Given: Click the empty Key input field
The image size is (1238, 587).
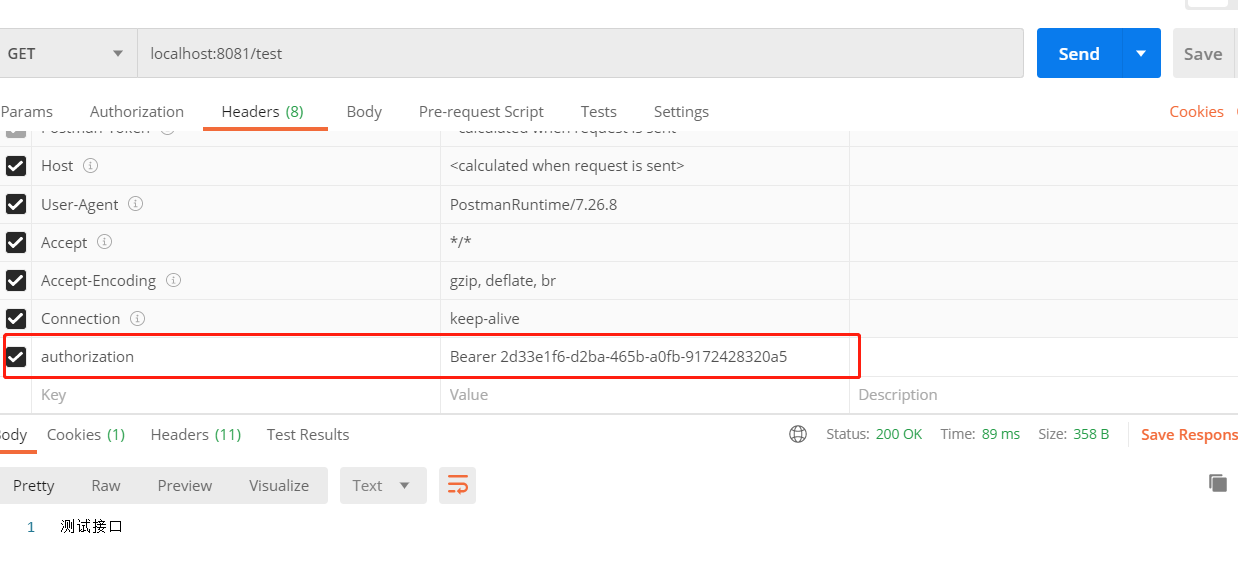Looking at the screenshot, I should click(x=236, y=395).
